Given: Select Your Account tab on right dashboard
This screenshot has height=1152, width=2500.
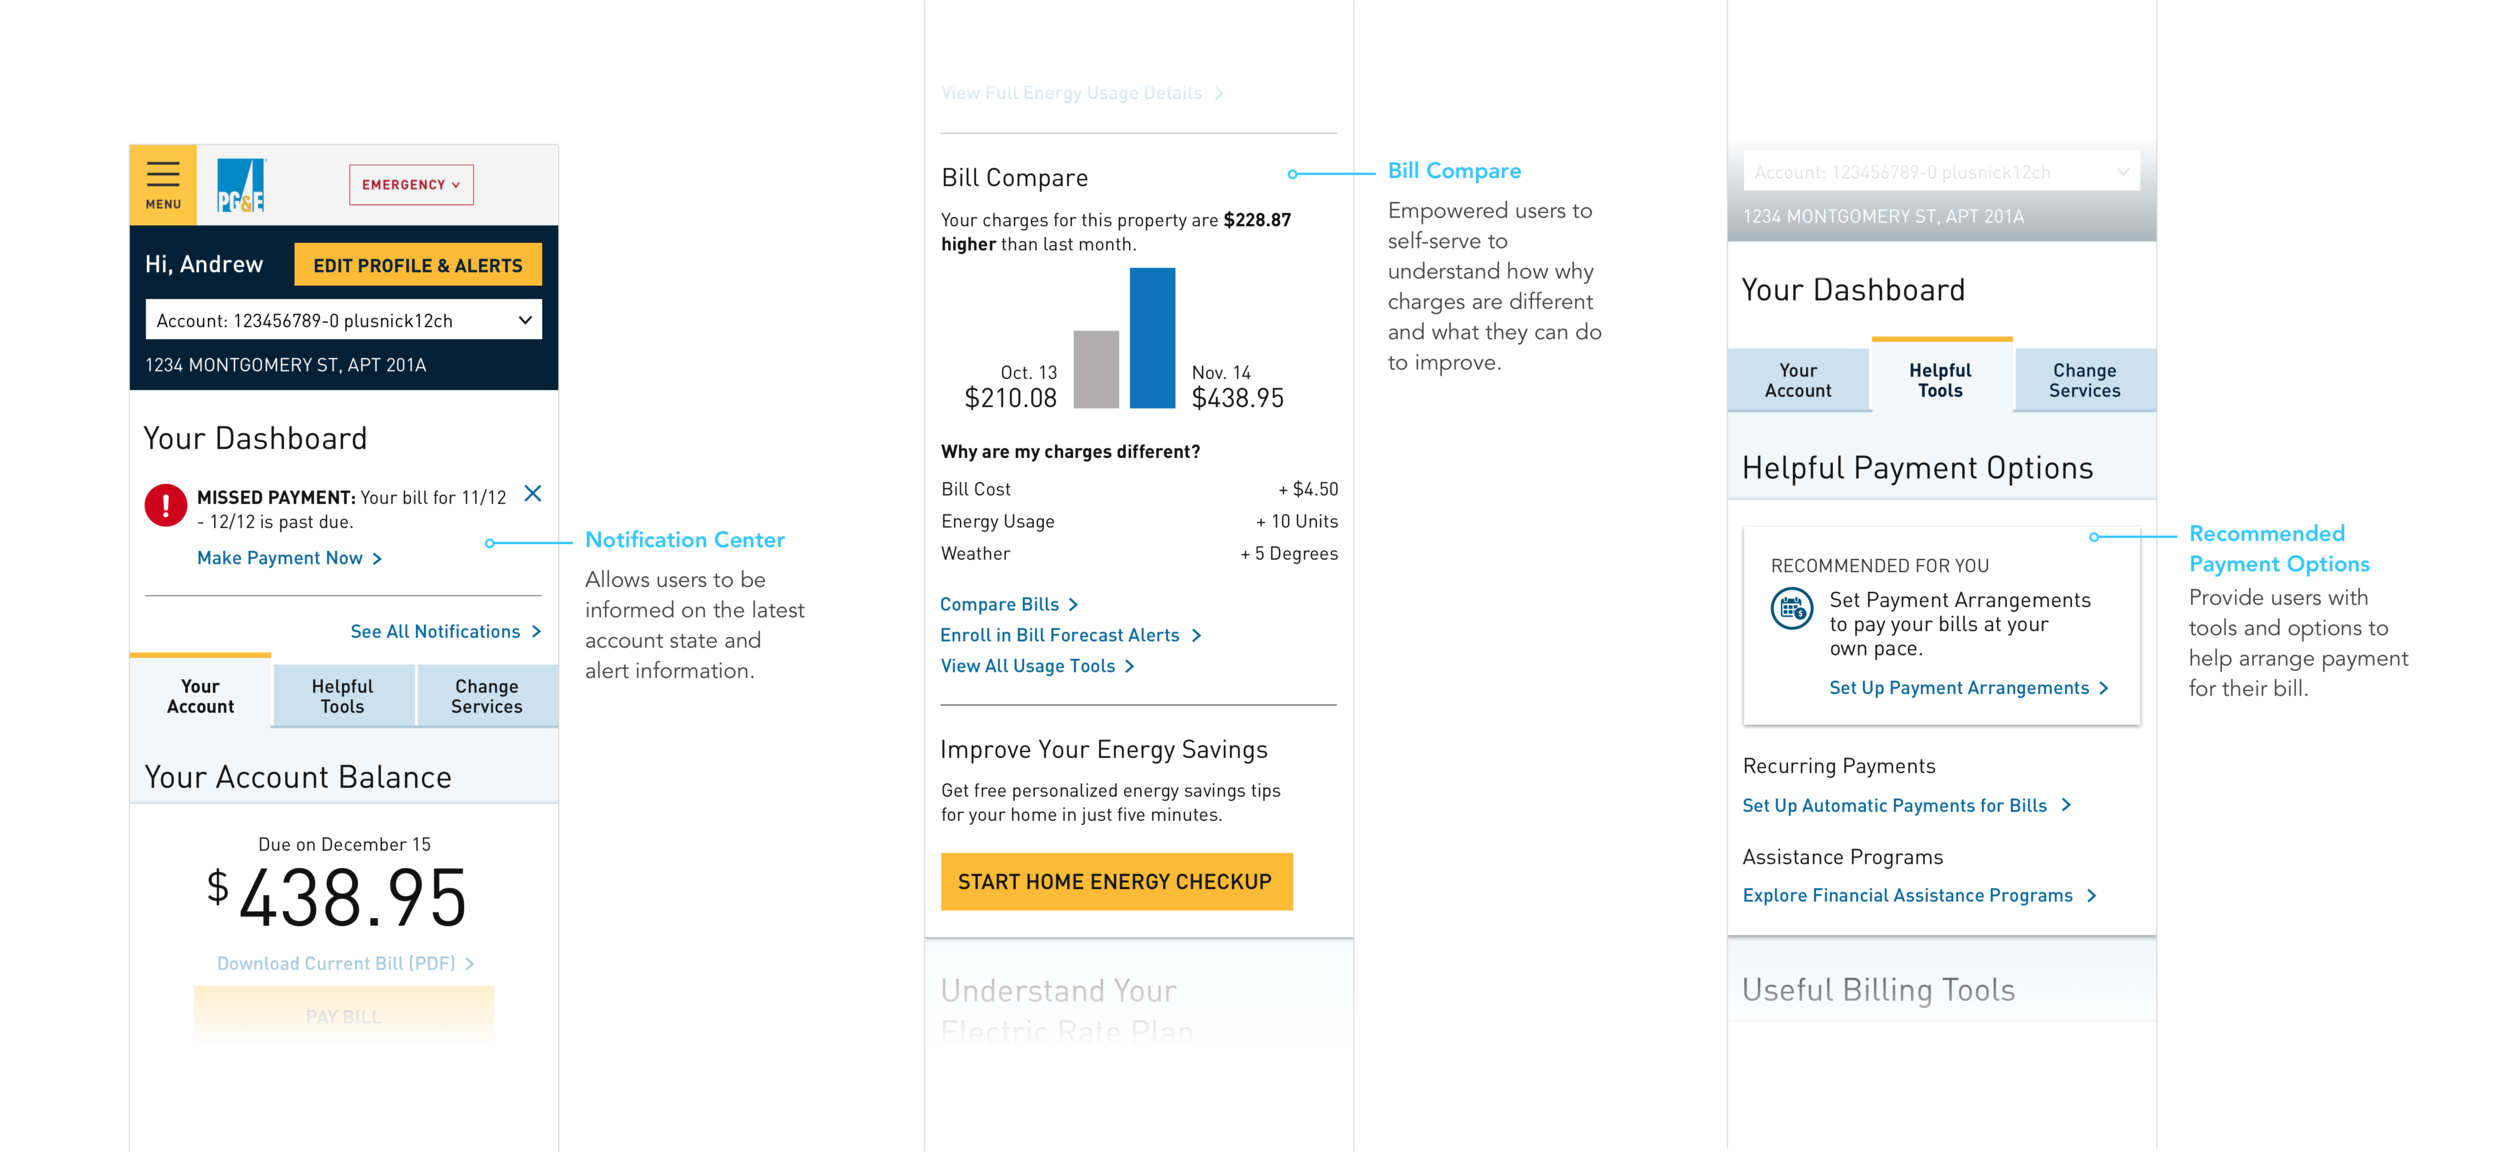Looking at the screenshot, I should (x=1798, y=380).
